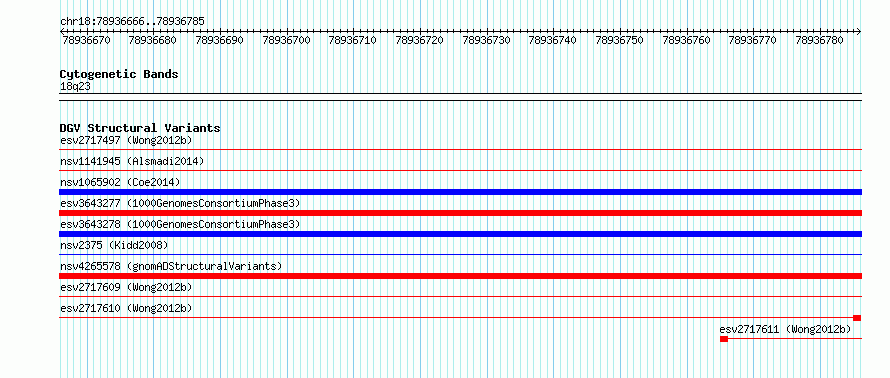
Task: Click red start block of esv2717611
Action: tap(724, 339)
